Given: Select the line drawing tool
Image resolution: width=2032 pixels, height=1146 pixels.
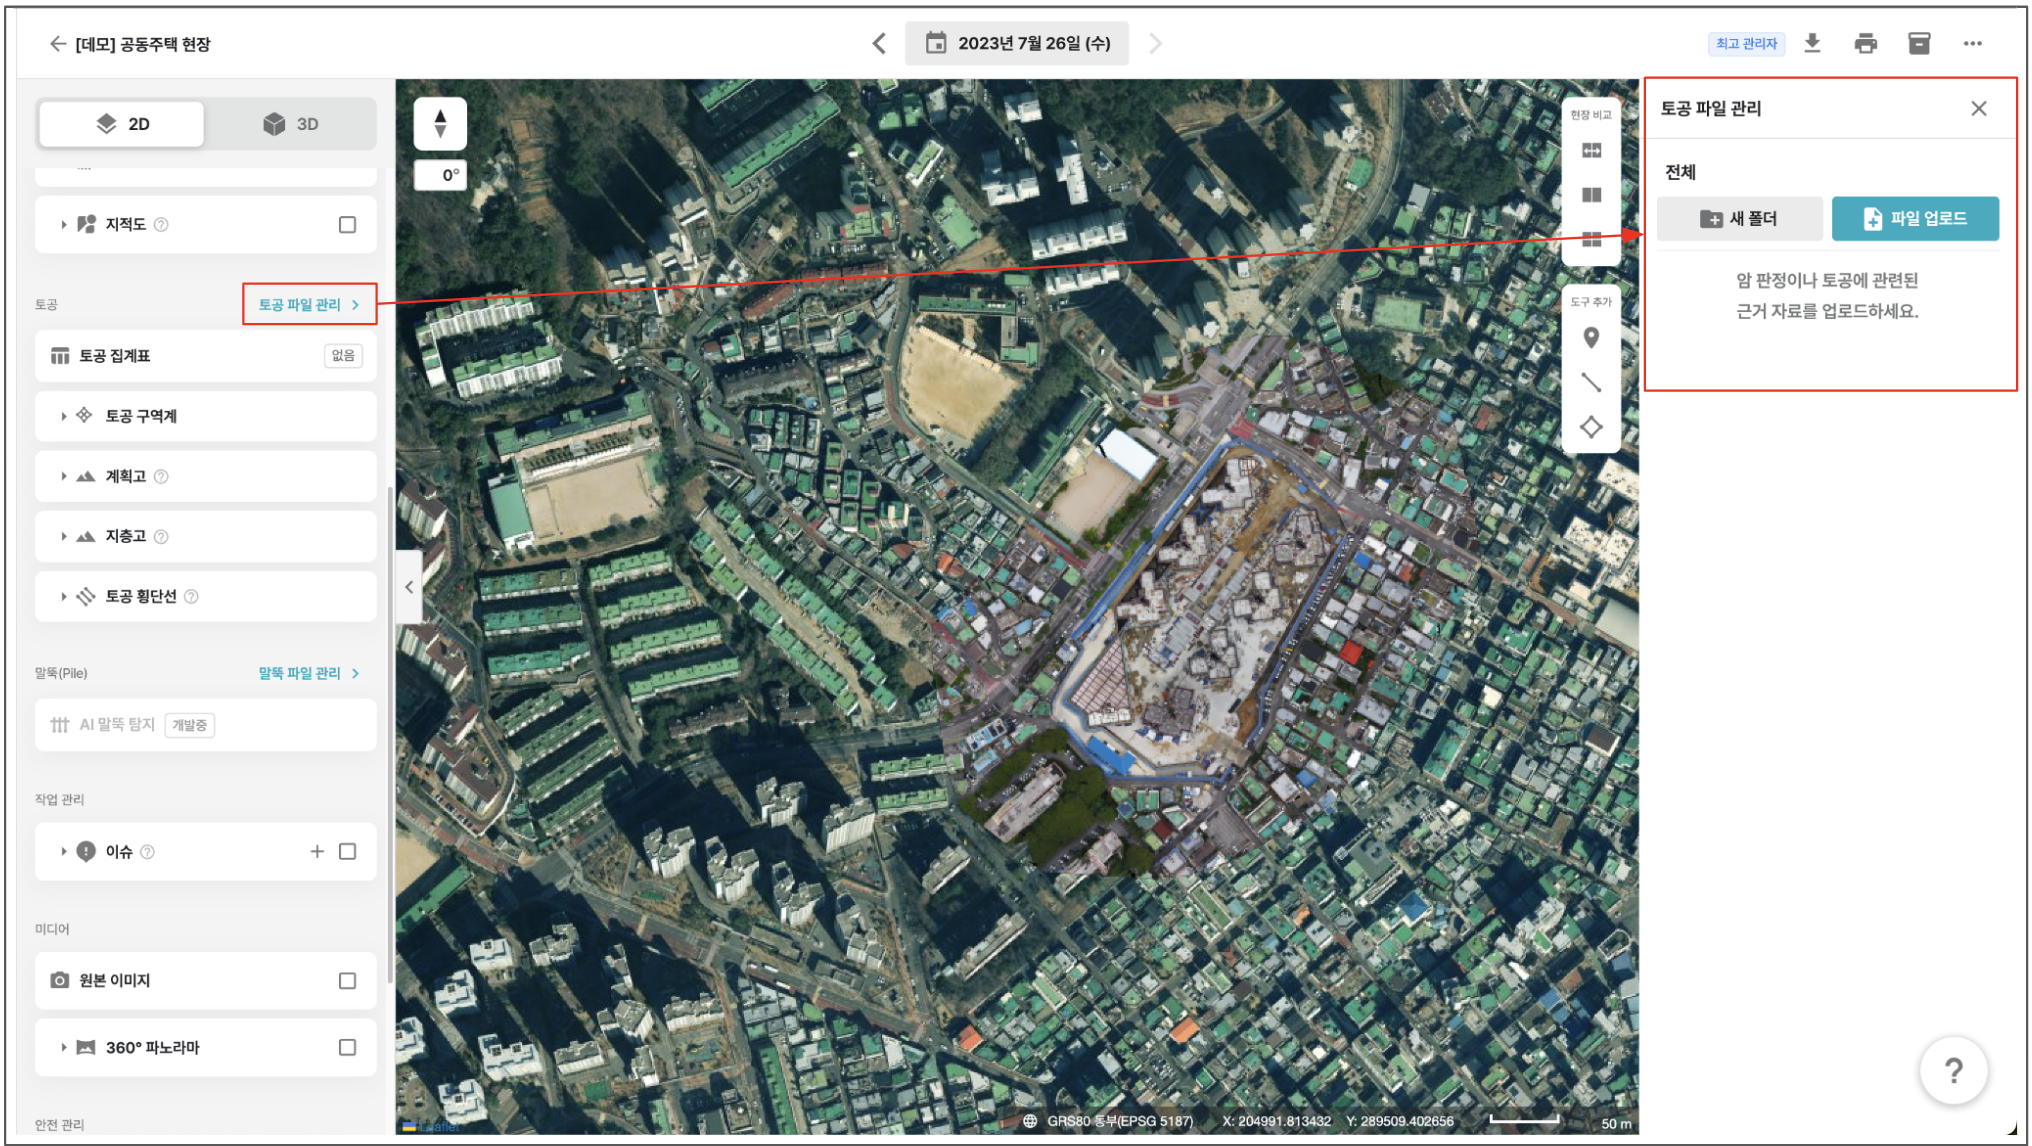Looking at the screenshot, I should pos(1591,382).
